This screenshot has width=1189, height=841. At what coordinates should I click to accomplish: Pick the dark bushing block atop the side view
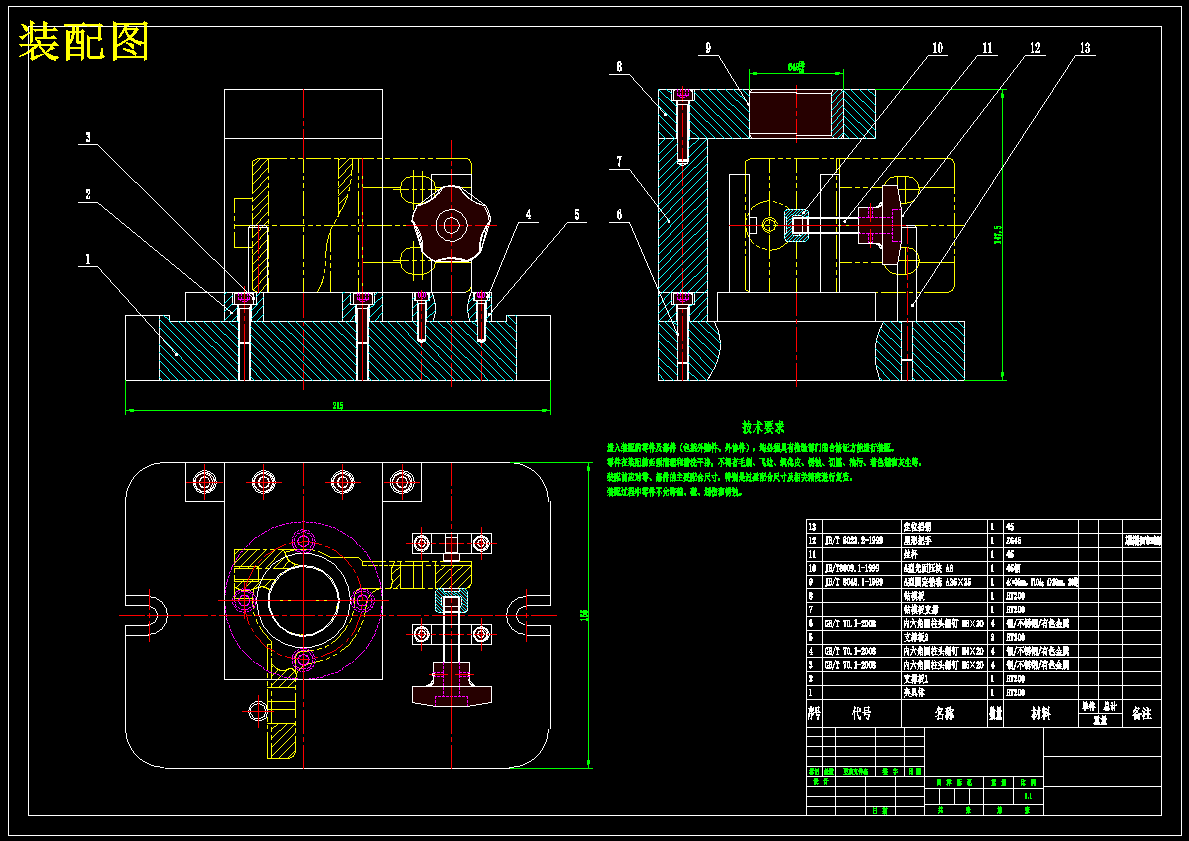(790, 114)
